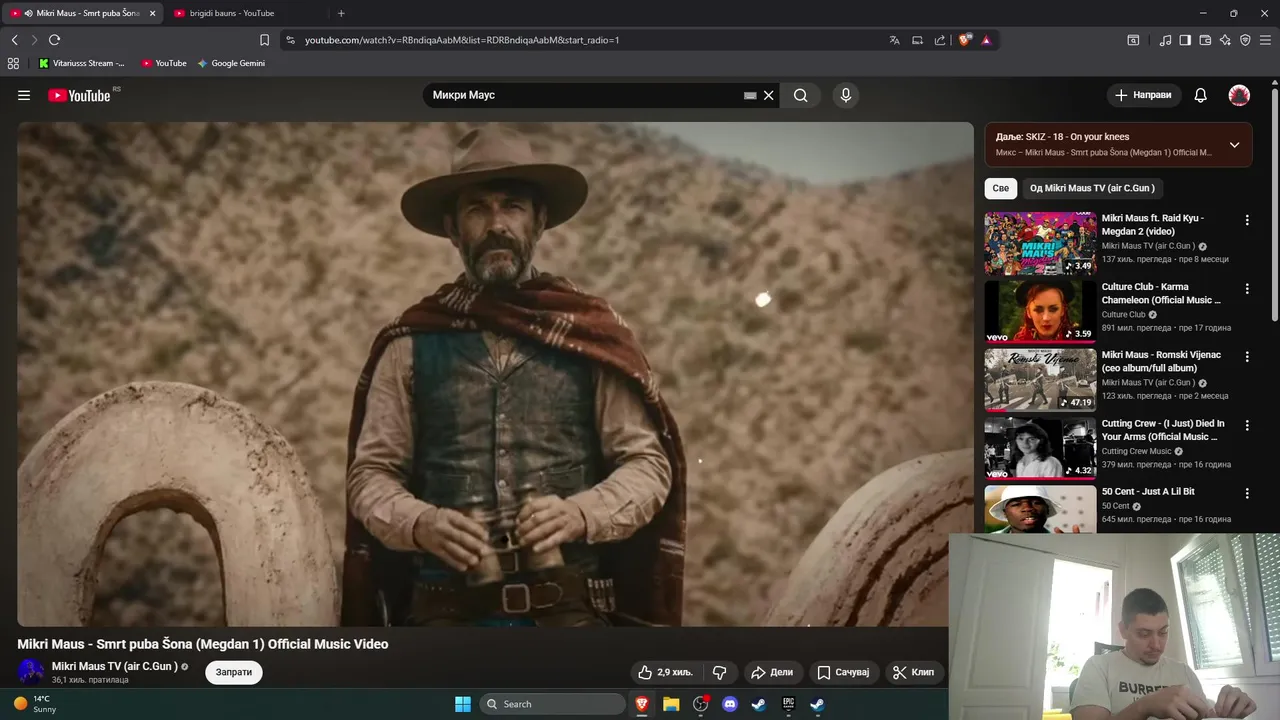Go to the YouTube home logo
The width and height of the screenshot is (1280, 720).
pos(79,95)
